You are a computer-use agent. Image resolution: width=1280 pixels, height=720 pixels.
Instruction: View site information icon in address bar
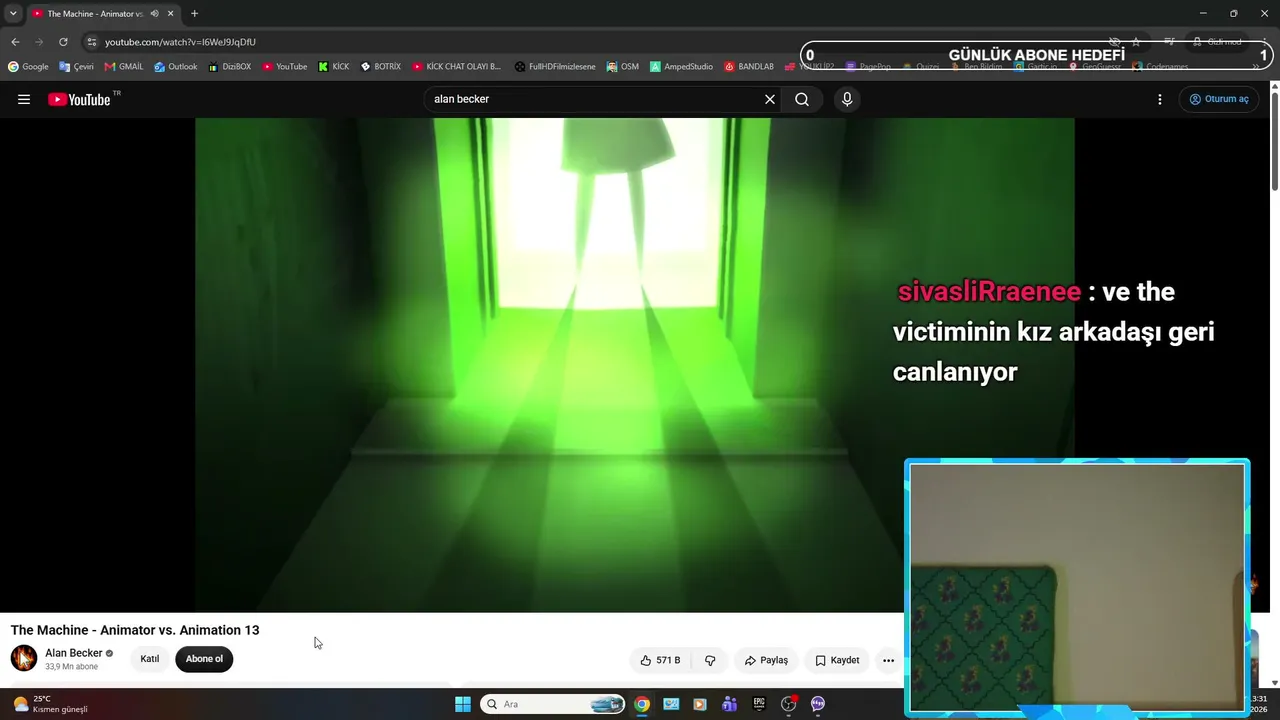[91, 42]
